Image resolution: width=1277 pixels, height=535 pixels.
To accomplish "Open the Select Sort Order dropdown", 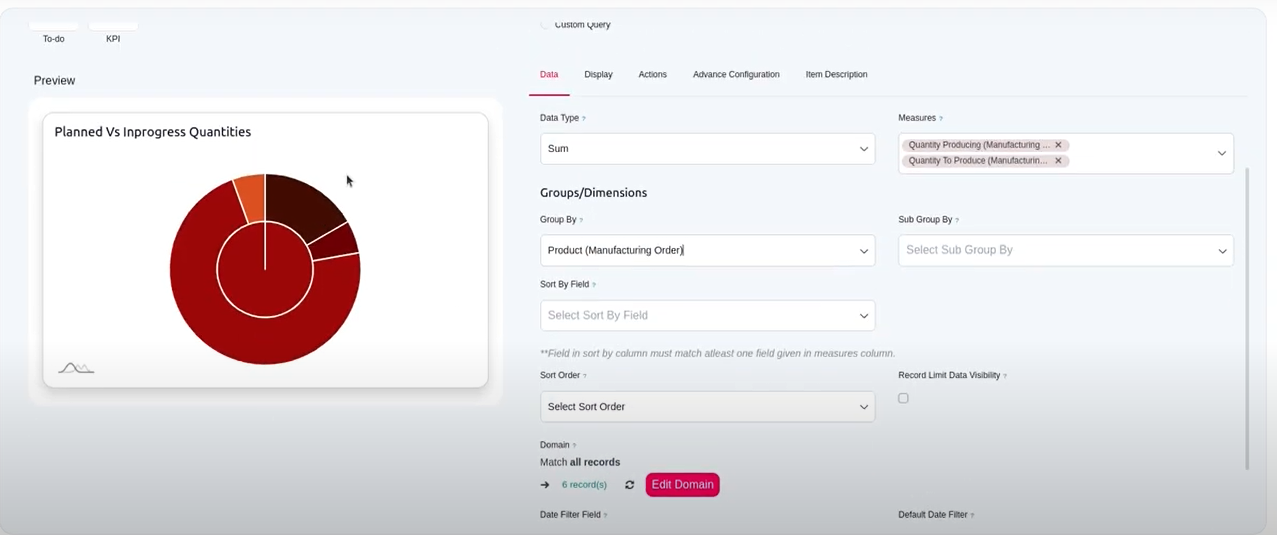I will pyautogui.click(x=707, y=407).
